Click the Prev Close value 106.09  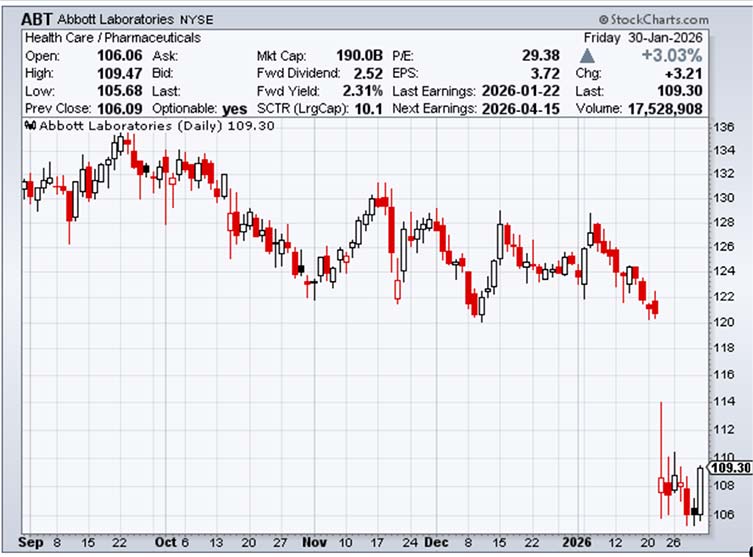[x=120, y=109]
